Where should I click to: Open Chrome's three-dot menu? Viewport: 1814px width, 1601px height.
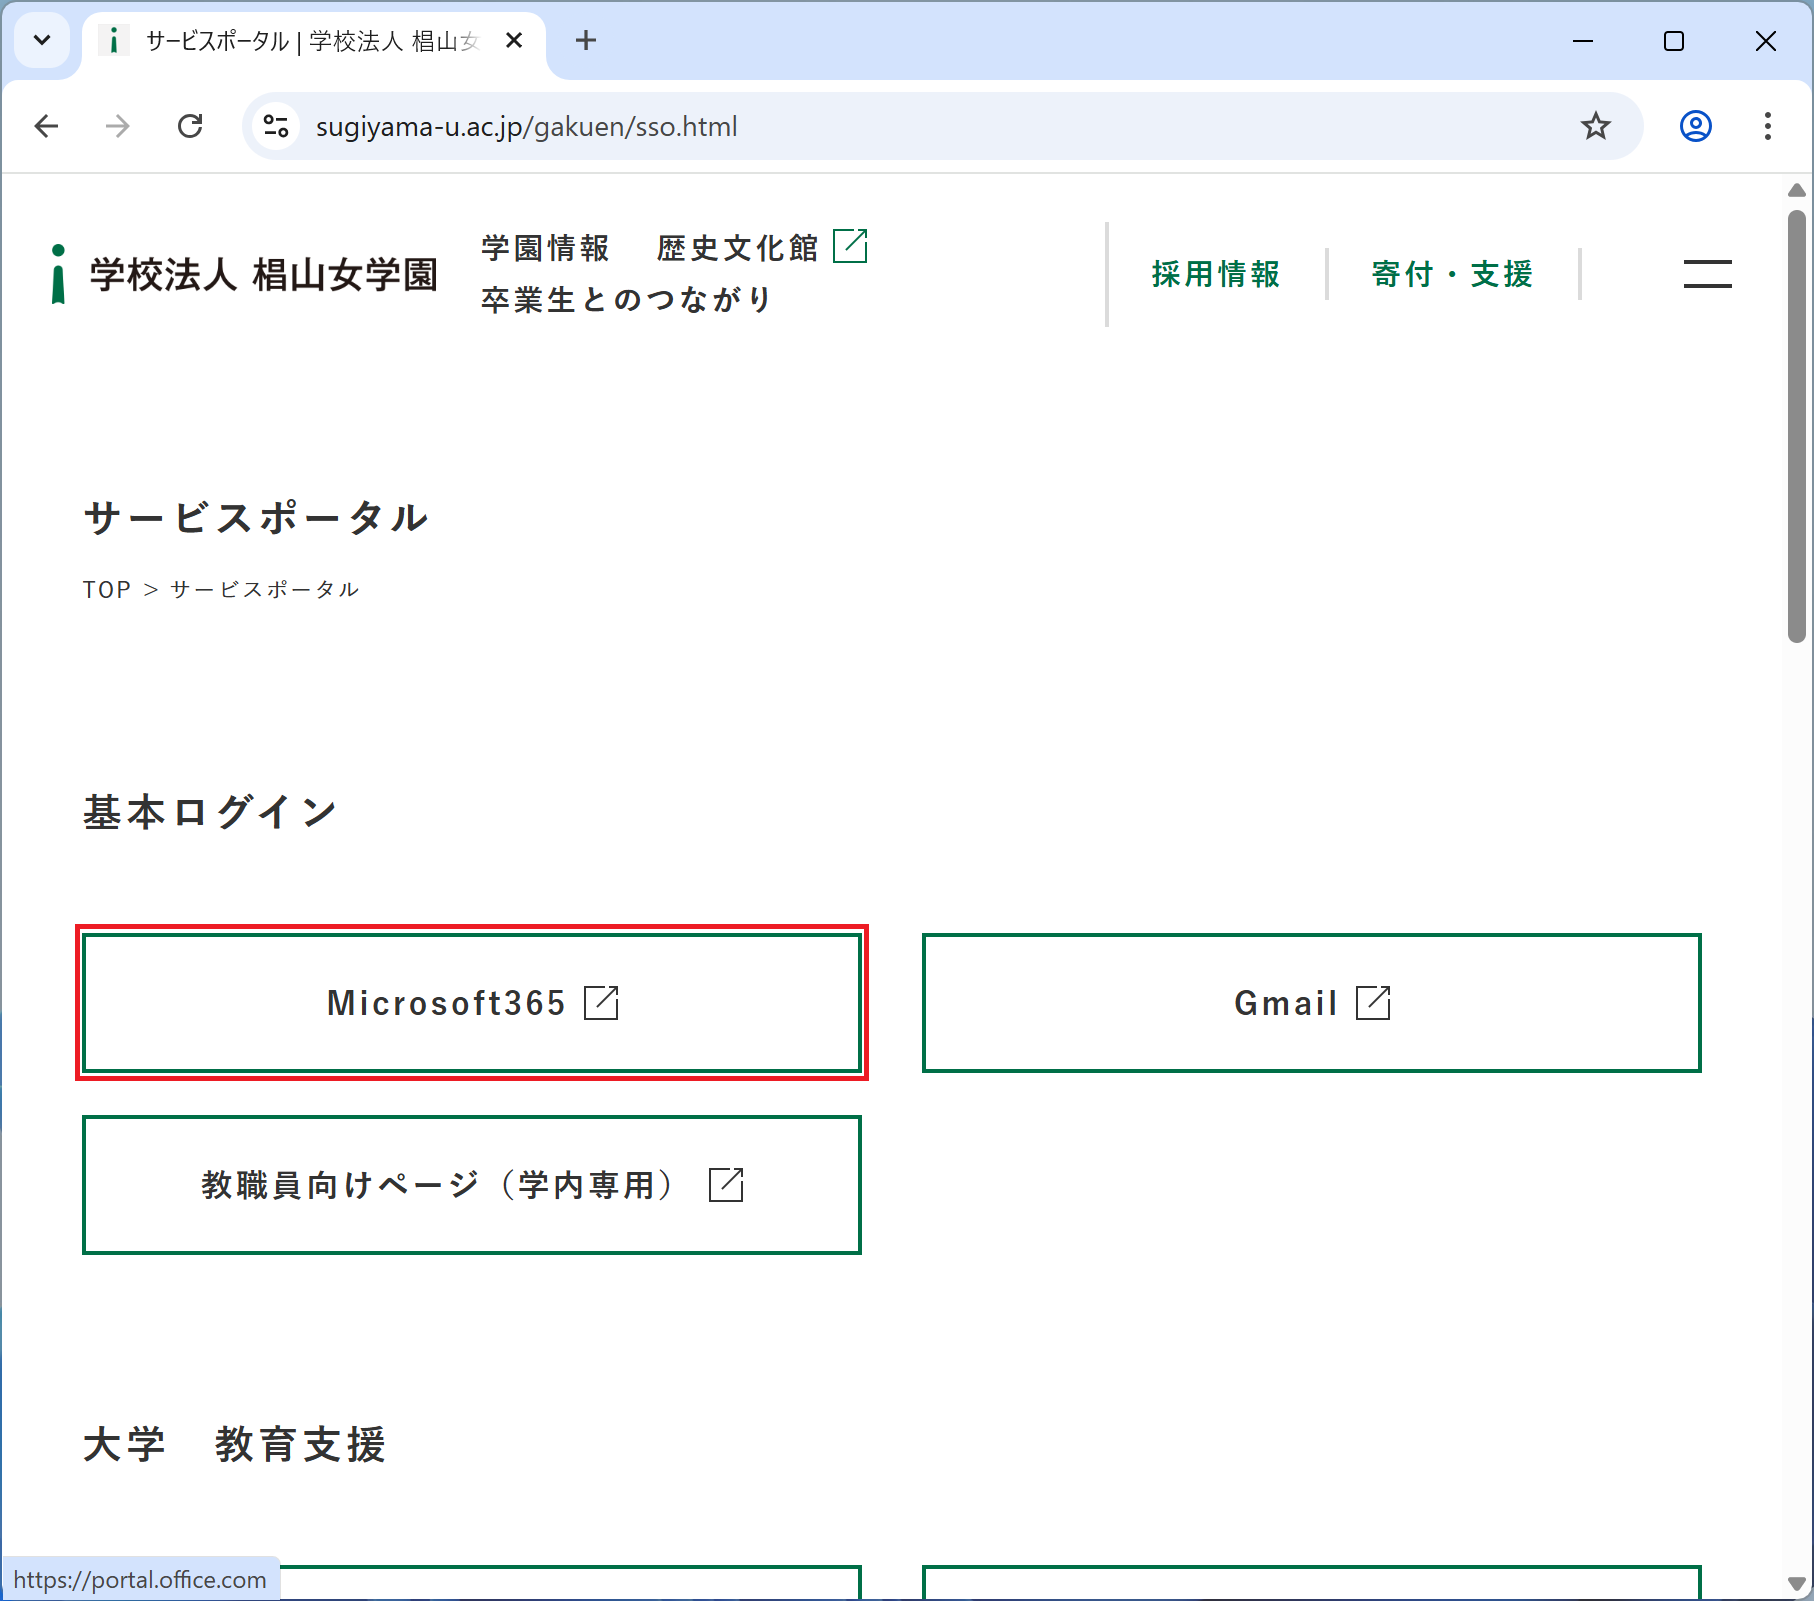pos(1767,126)
